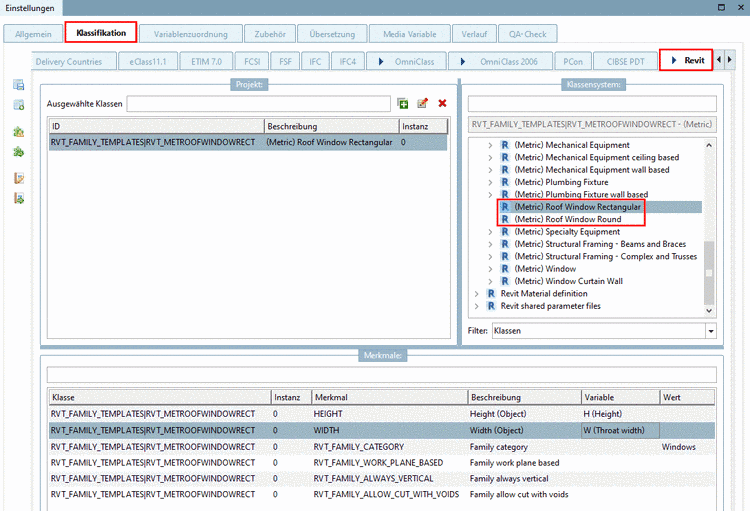The height and width of the screenshot is (511, 750).
Task: Open W (Throat width) variable dropdown
Action: pyautogui.click(x=620, y=430)
